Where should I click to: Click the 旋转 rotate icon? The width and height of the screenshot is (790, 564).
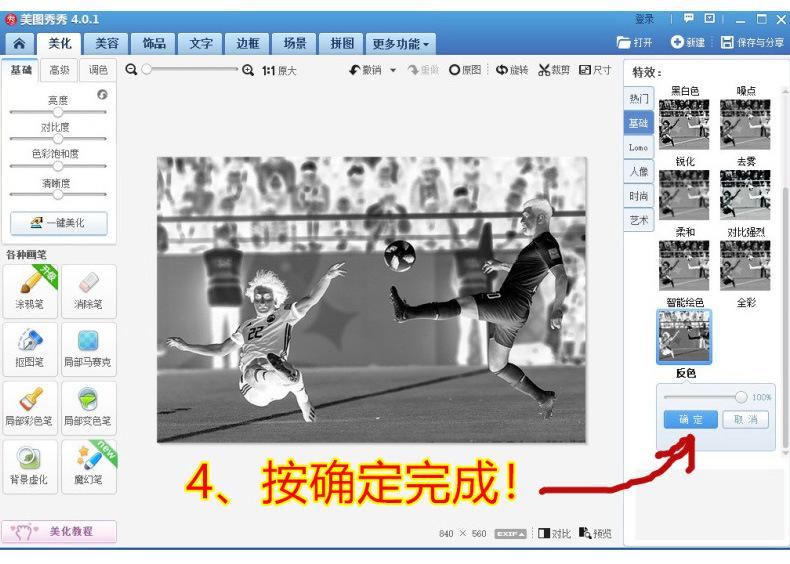(502, 70)
